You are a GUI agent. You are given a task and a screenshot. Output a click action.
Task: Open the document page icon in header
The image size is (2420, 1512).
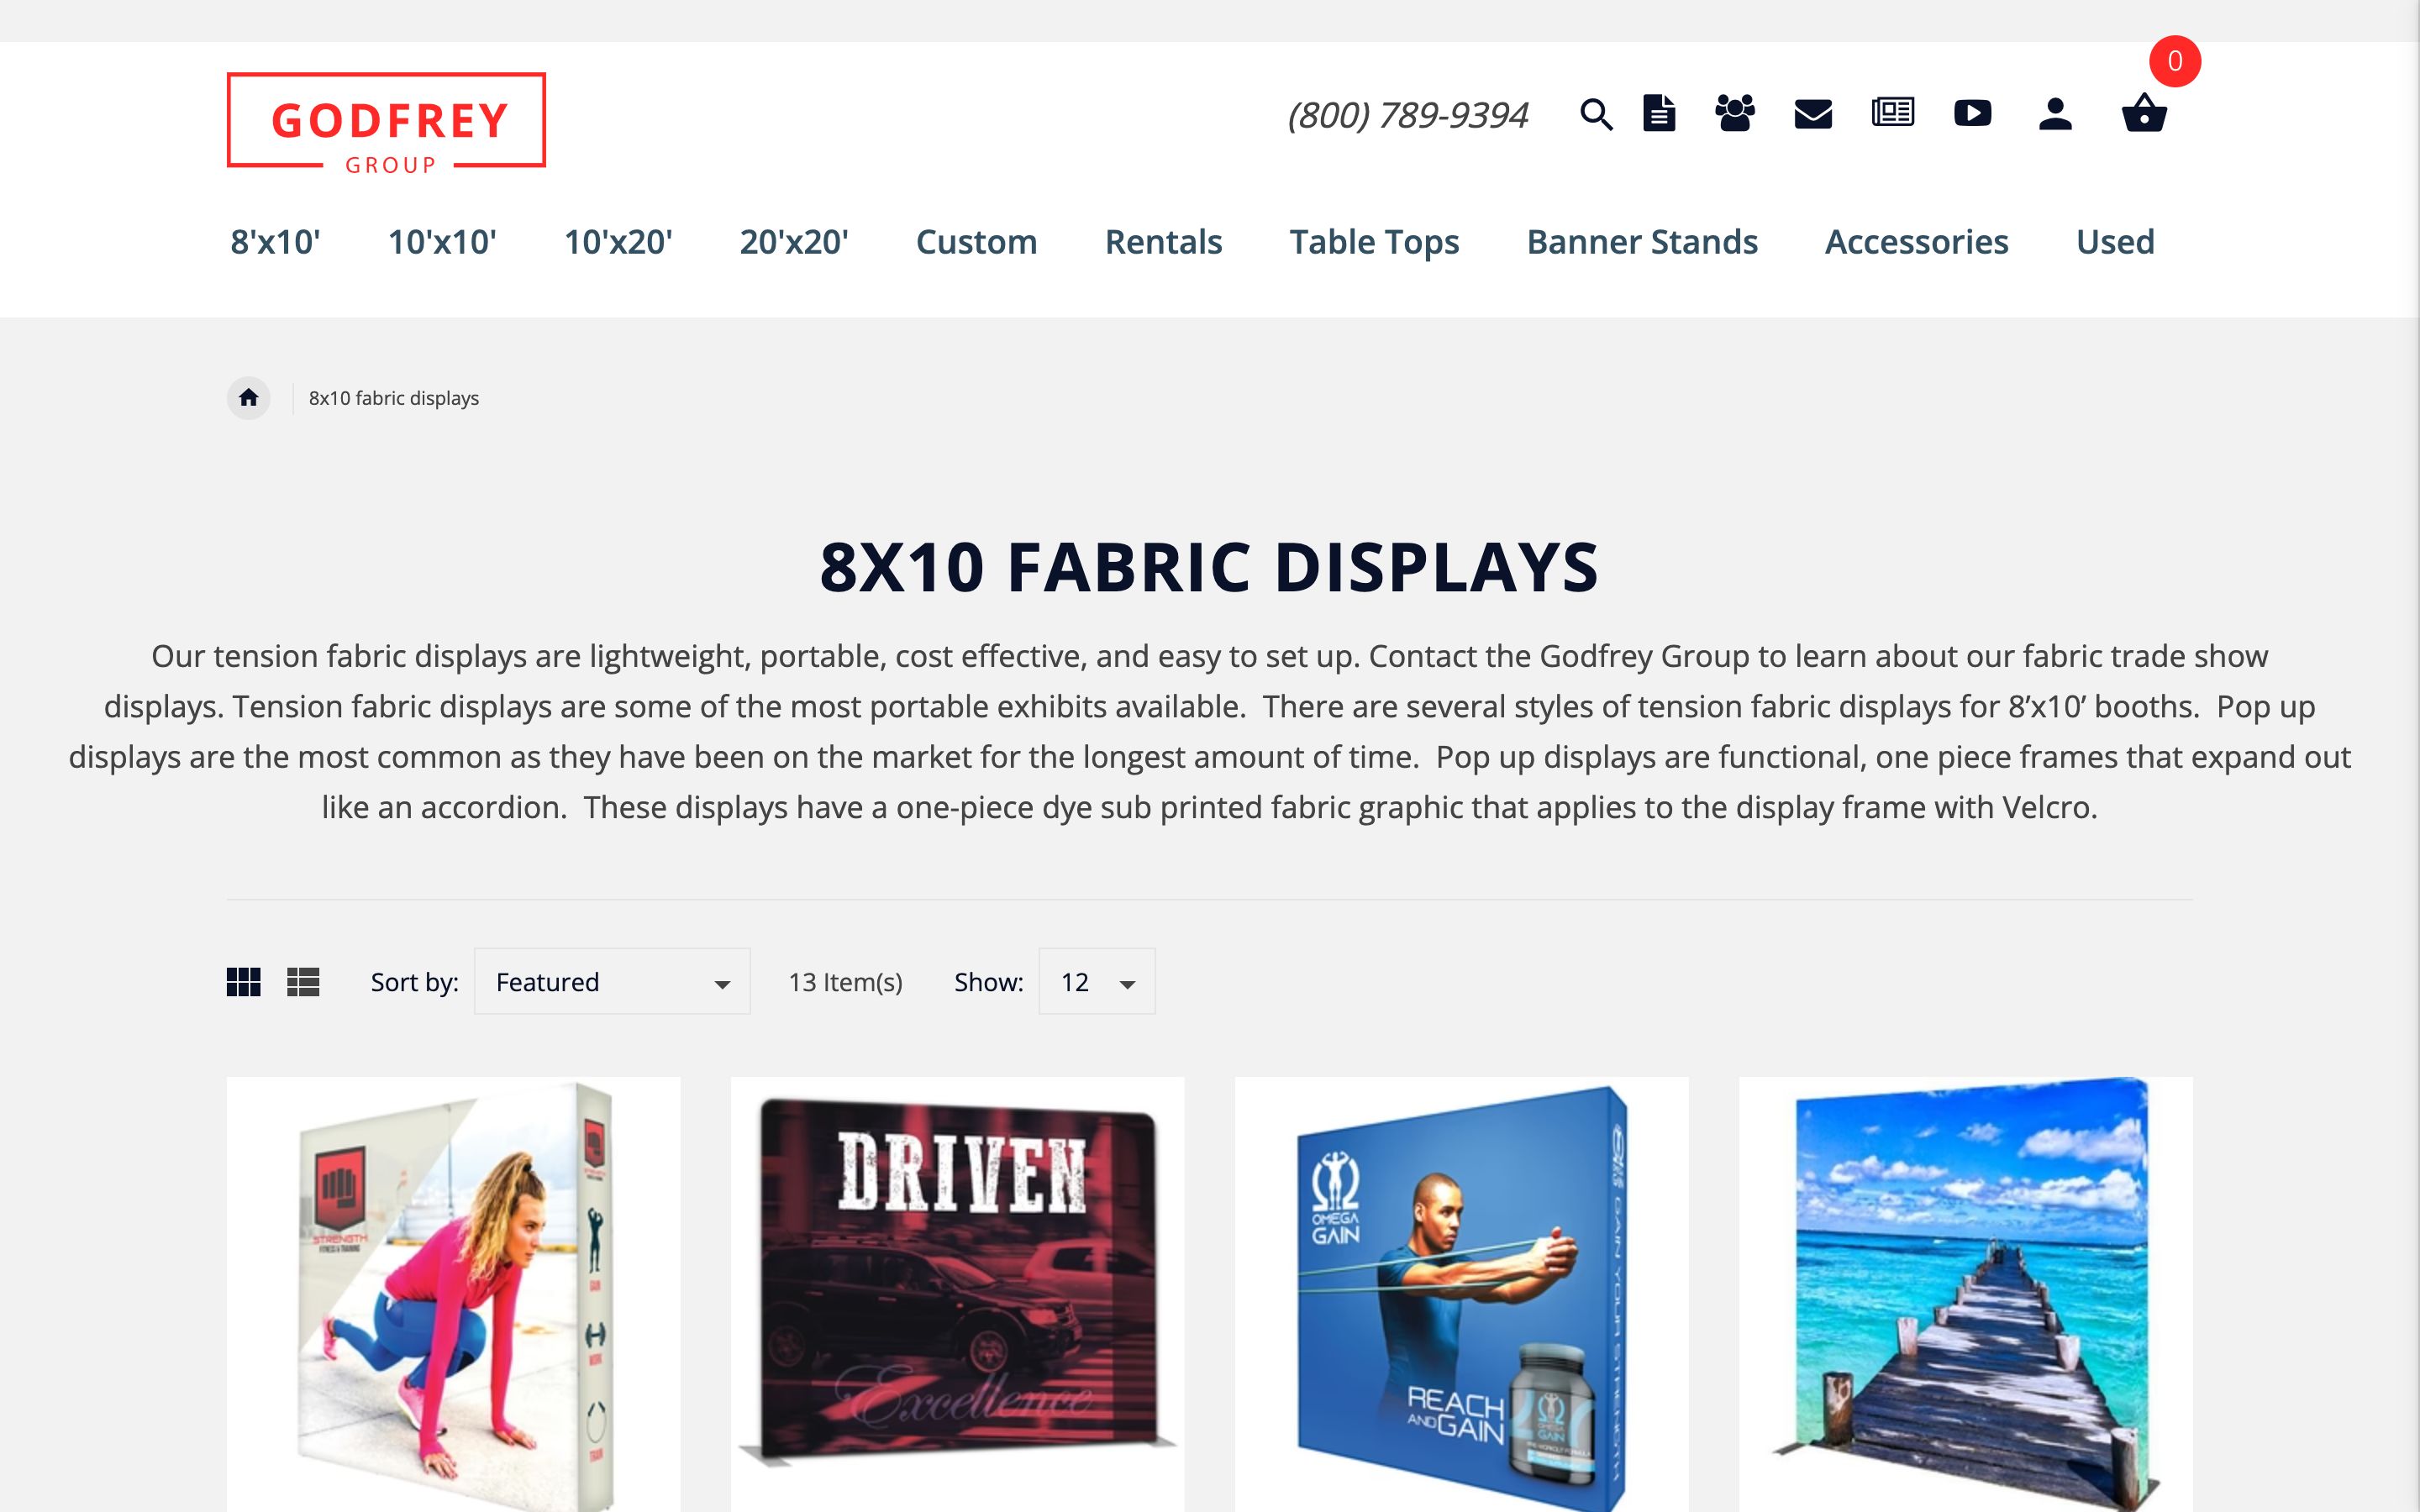click(1659, 113)
